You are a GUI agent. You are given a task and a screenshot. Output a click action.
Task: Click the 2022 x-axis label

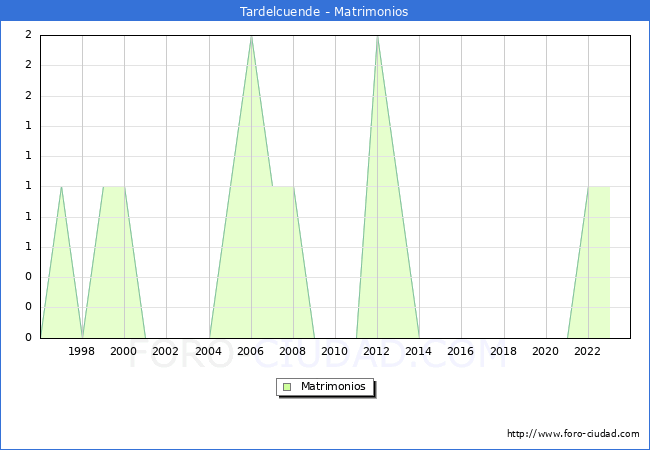pyautogui.click(x=587, y=351)
